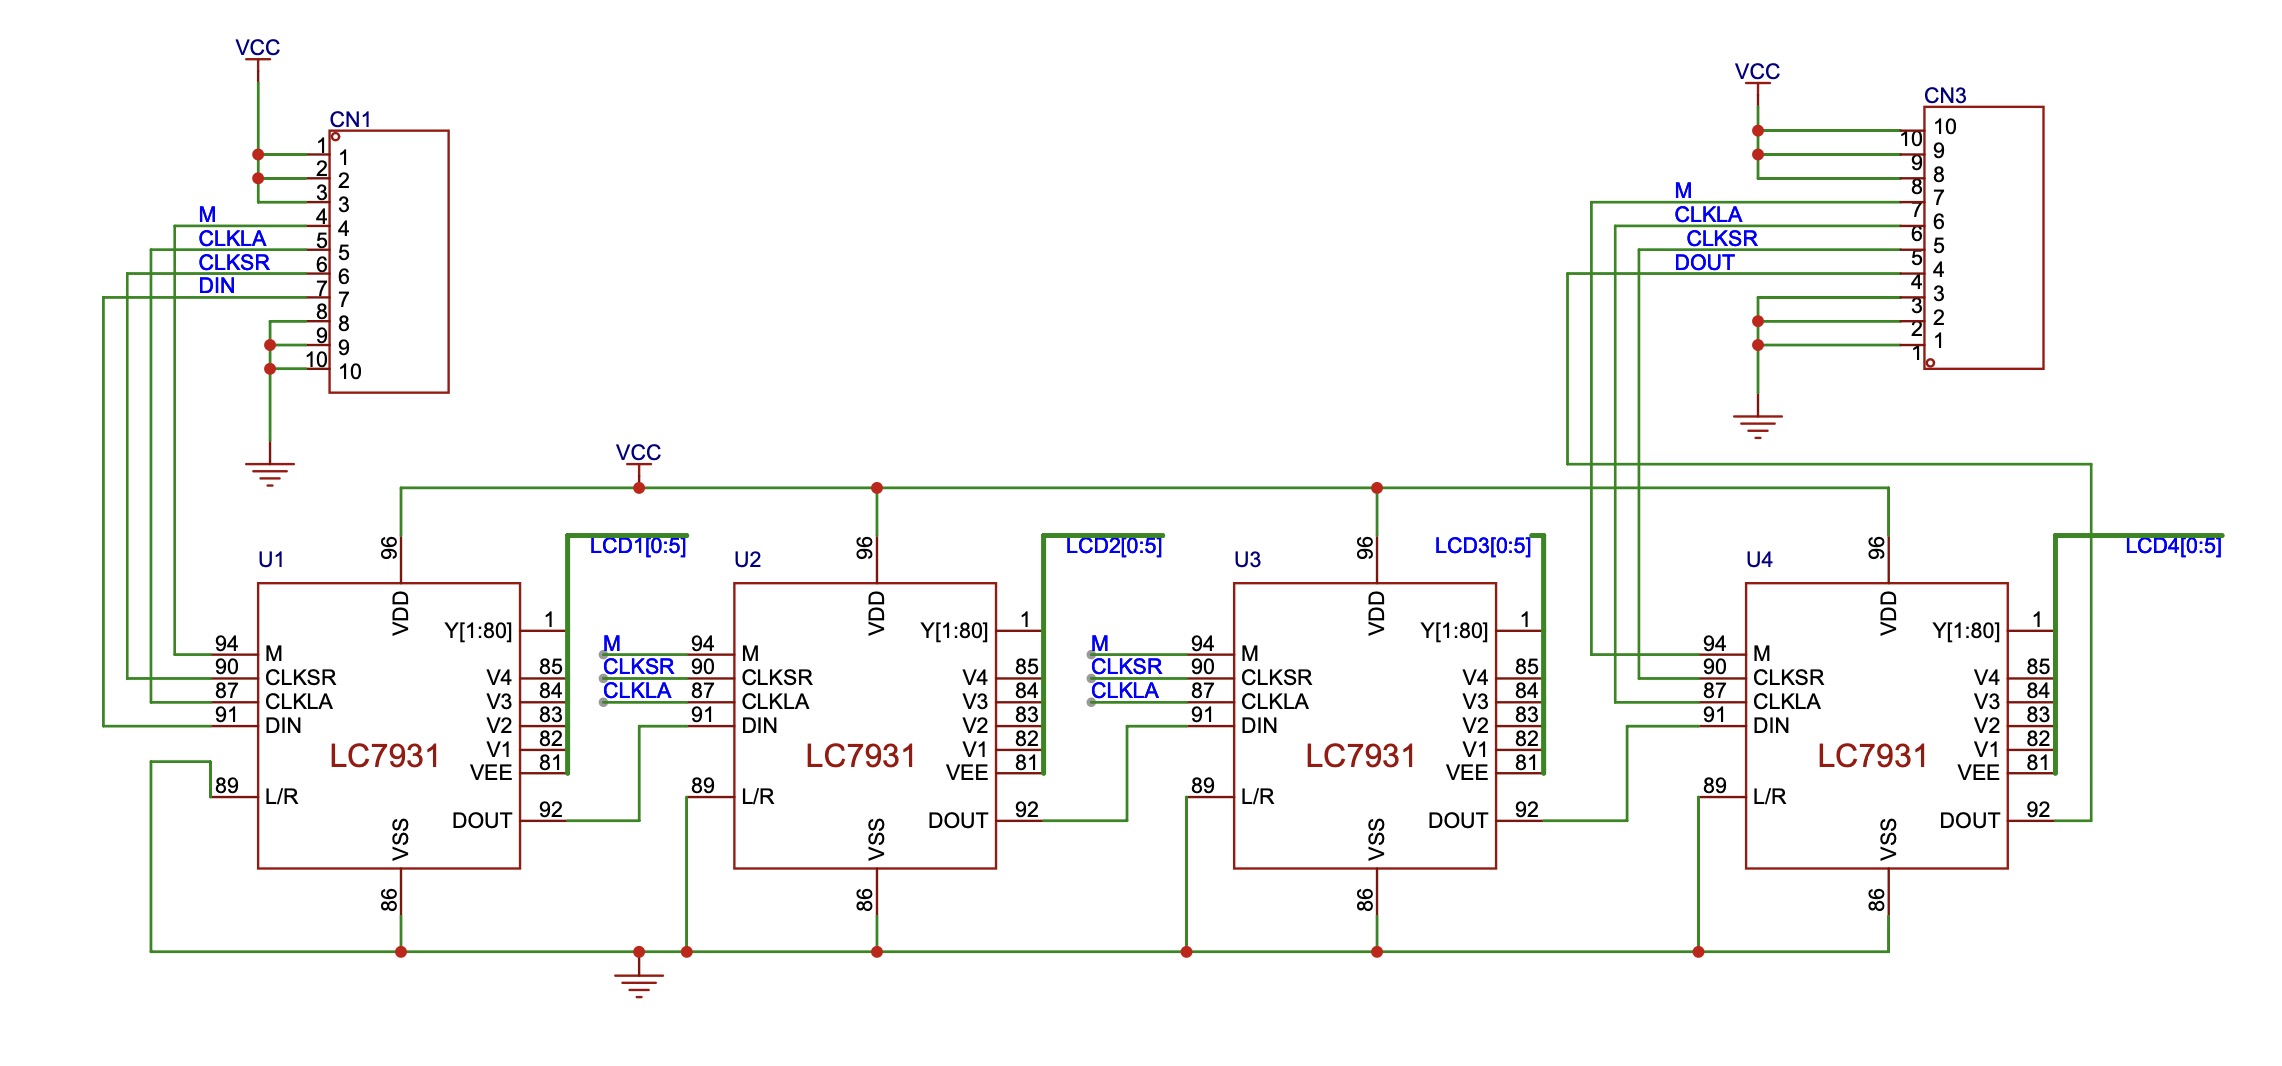Screen dimensions: 2282x1066
Task: Select the DOUT net label near CN3
Action: 1705,263
